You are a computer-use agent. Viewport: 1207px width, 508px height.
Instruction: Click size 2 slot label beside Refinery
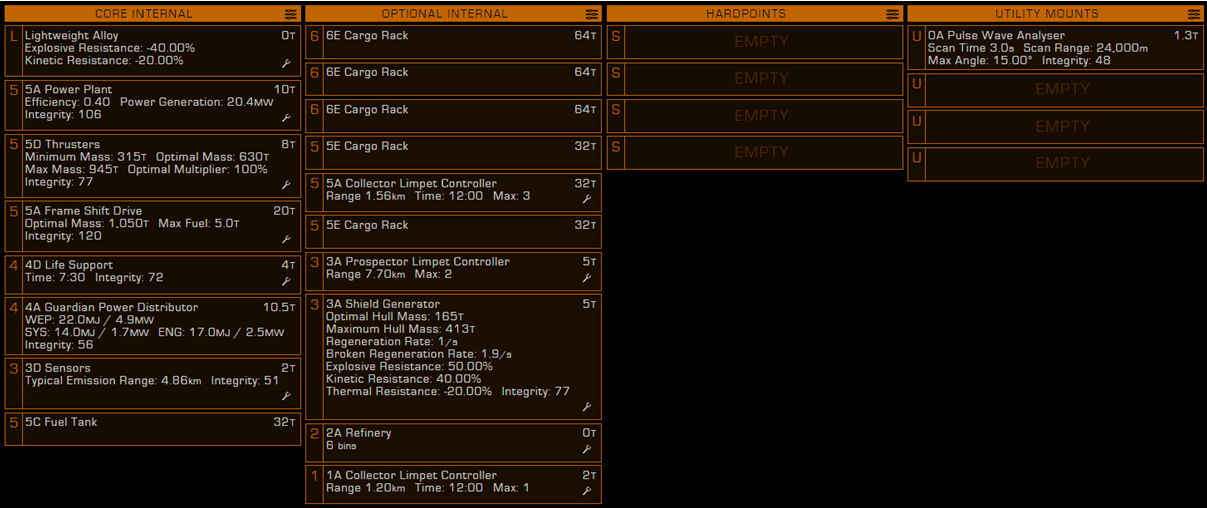pyautogui.click(x=315, y=434)
